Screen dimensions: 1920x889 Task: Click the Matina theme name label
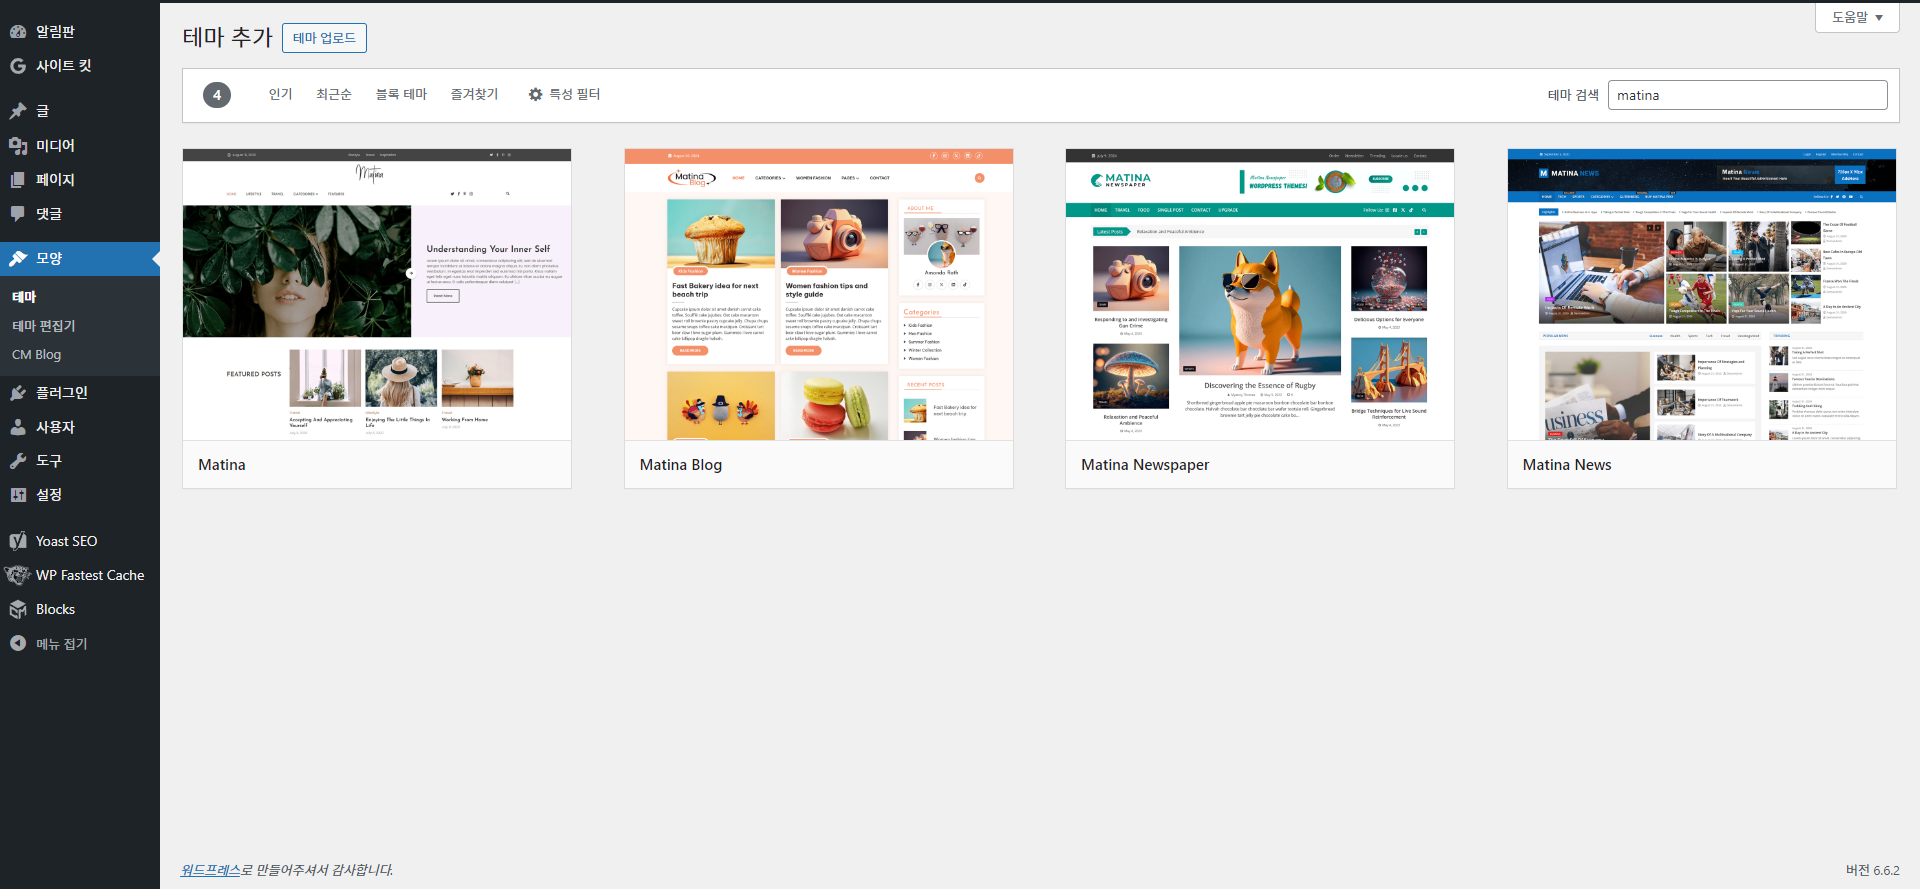point(222,465)
